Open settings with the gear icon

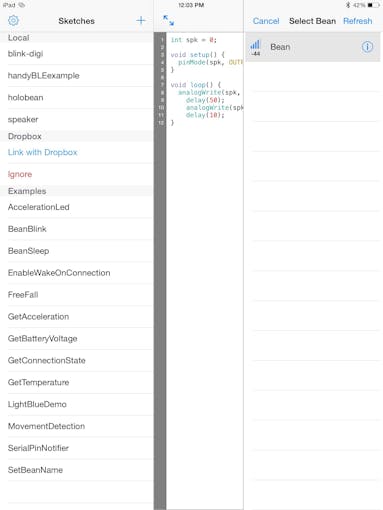[13, 21]
